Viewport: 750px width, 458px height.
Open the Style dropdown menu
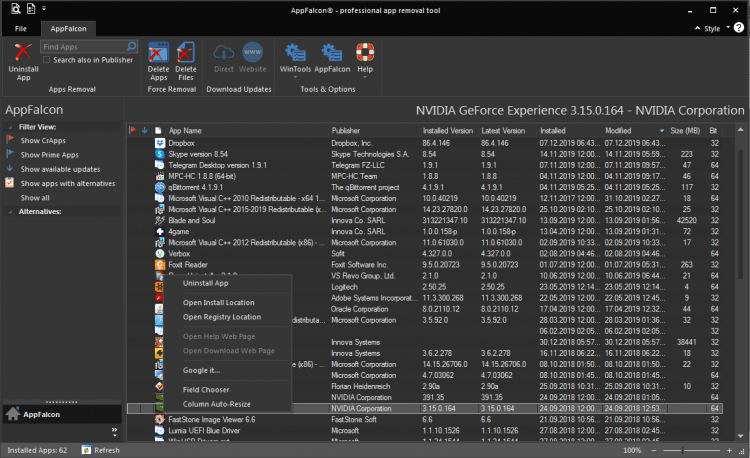pos(712,29)
